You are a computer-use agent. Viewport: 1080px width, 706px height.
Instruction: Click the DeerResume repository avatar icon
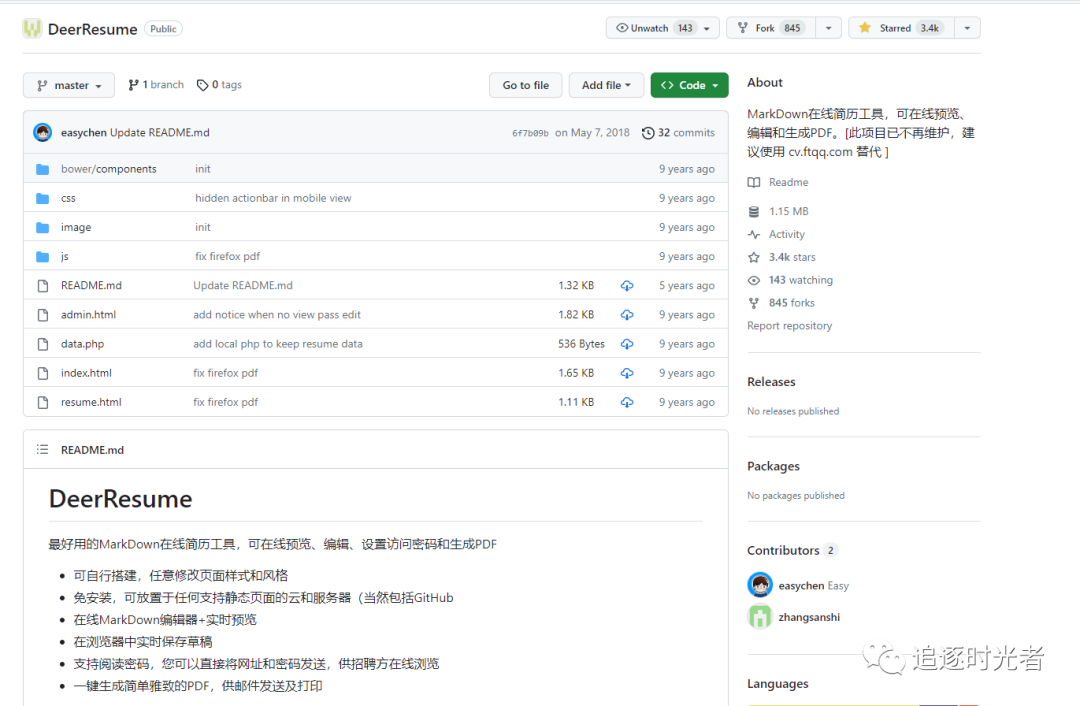32,28
